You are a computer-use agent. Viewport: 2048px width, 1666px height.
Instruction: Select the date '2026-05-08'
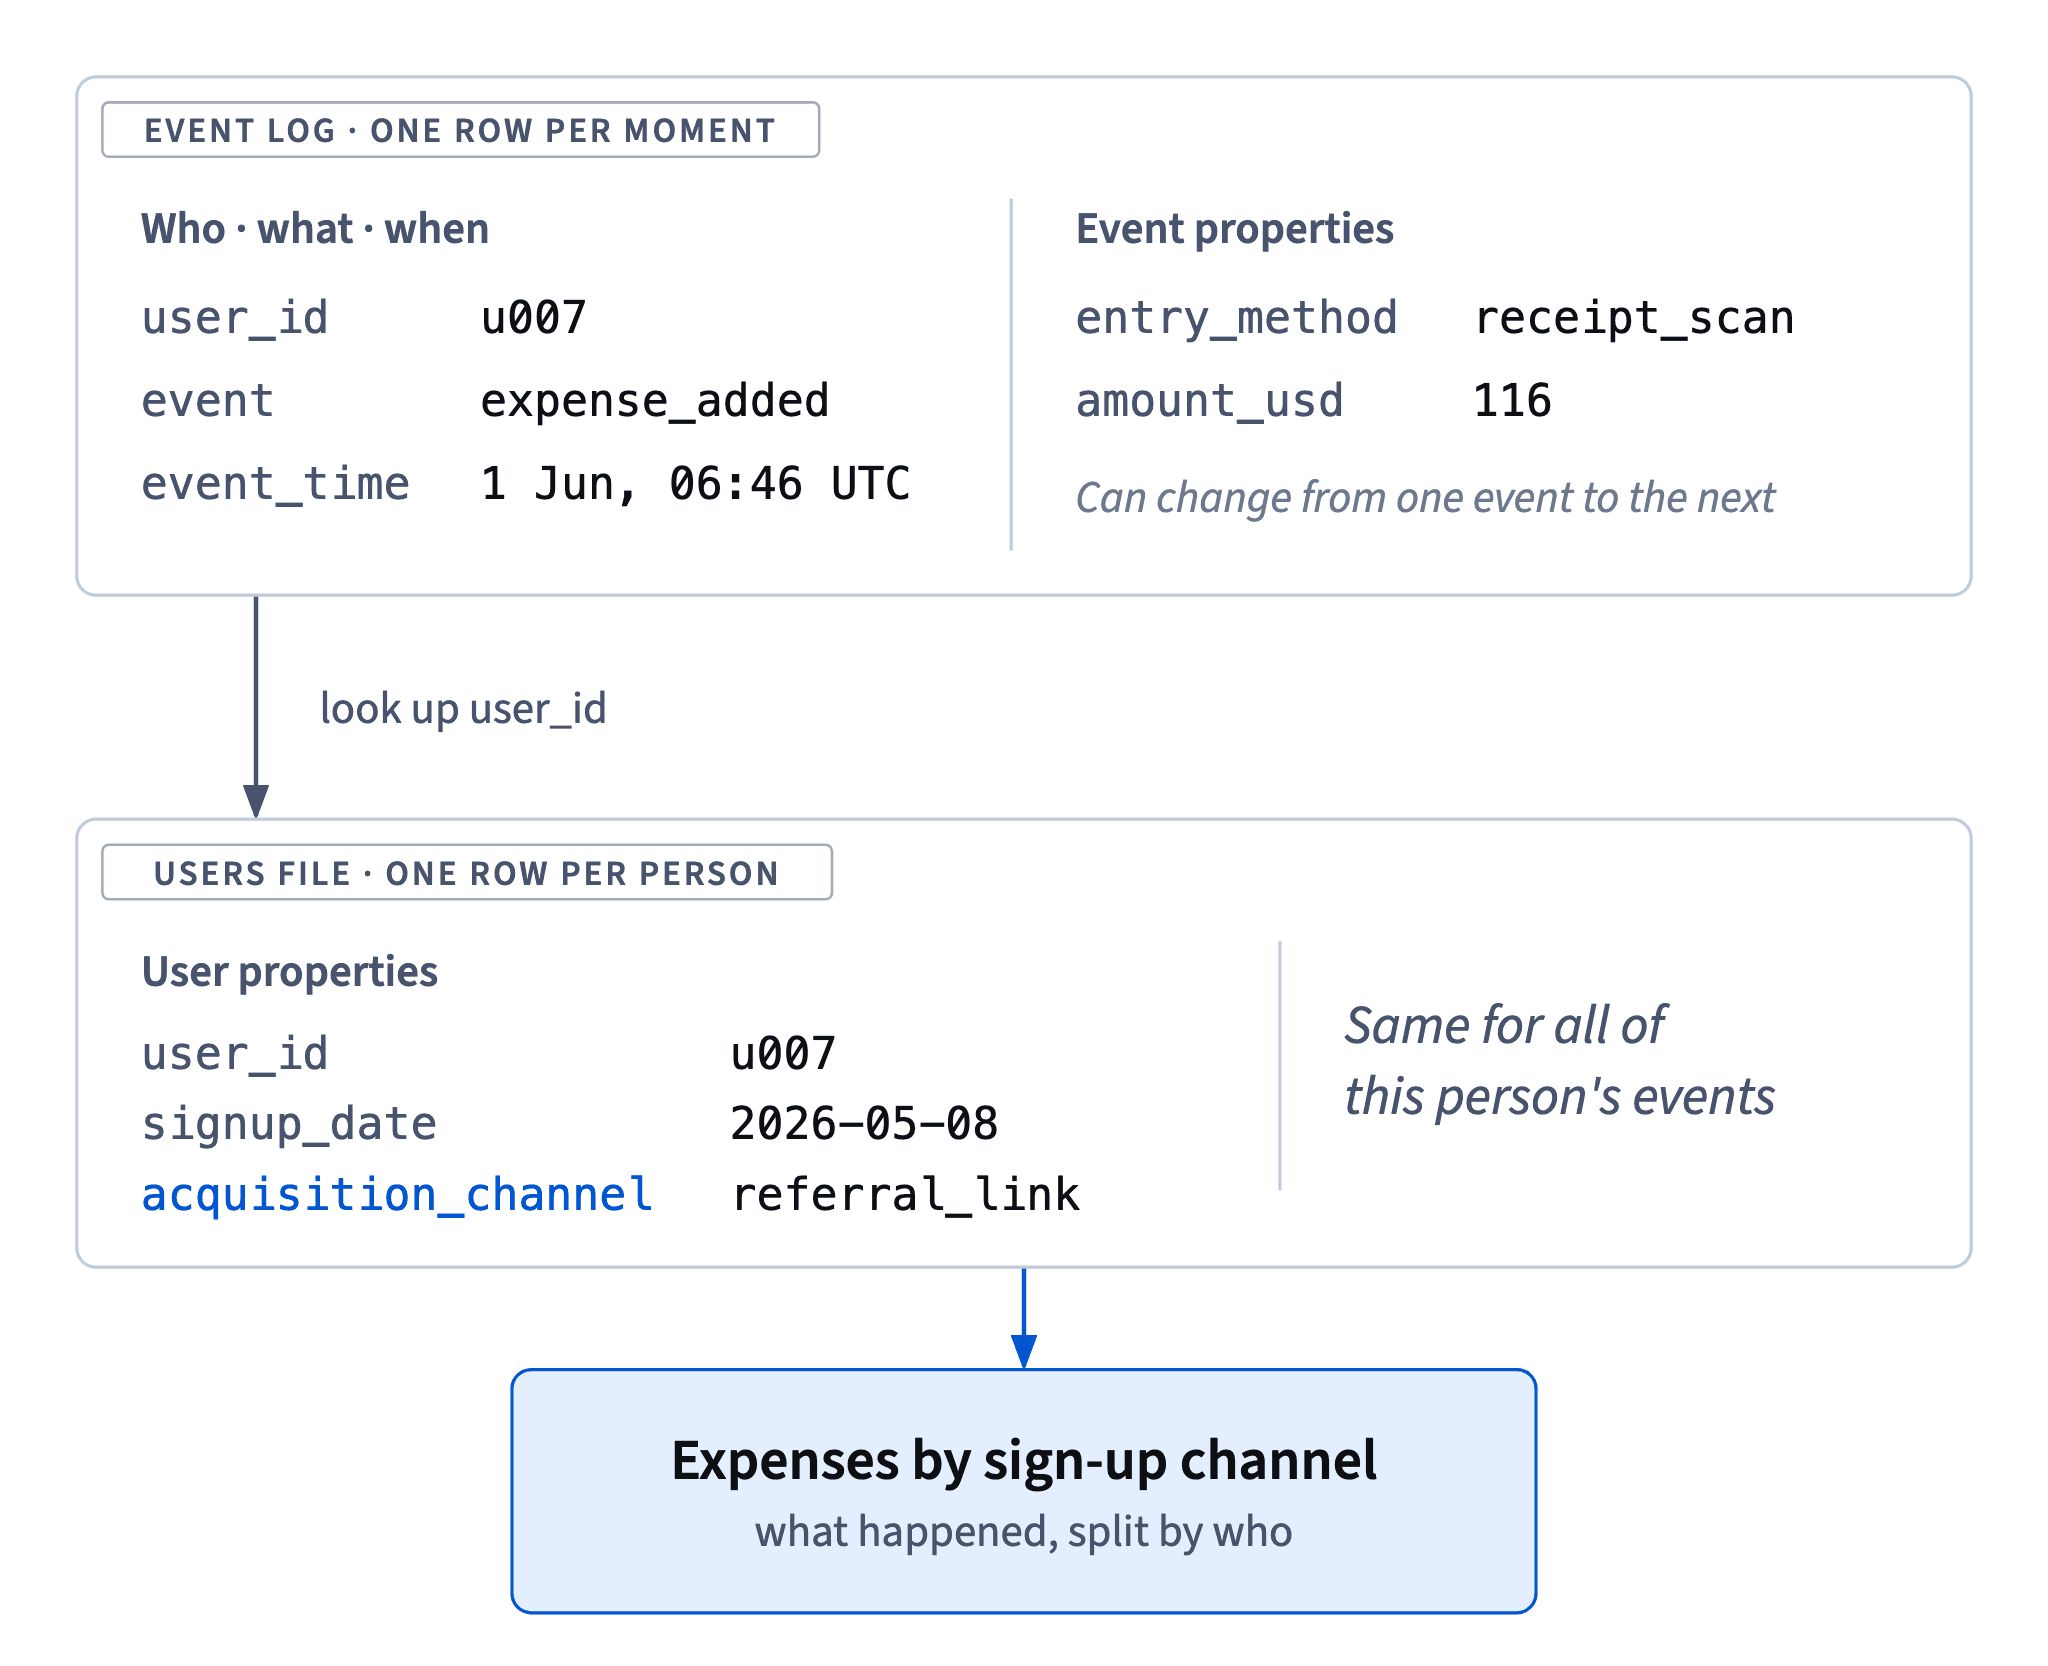pos(864,1124)
